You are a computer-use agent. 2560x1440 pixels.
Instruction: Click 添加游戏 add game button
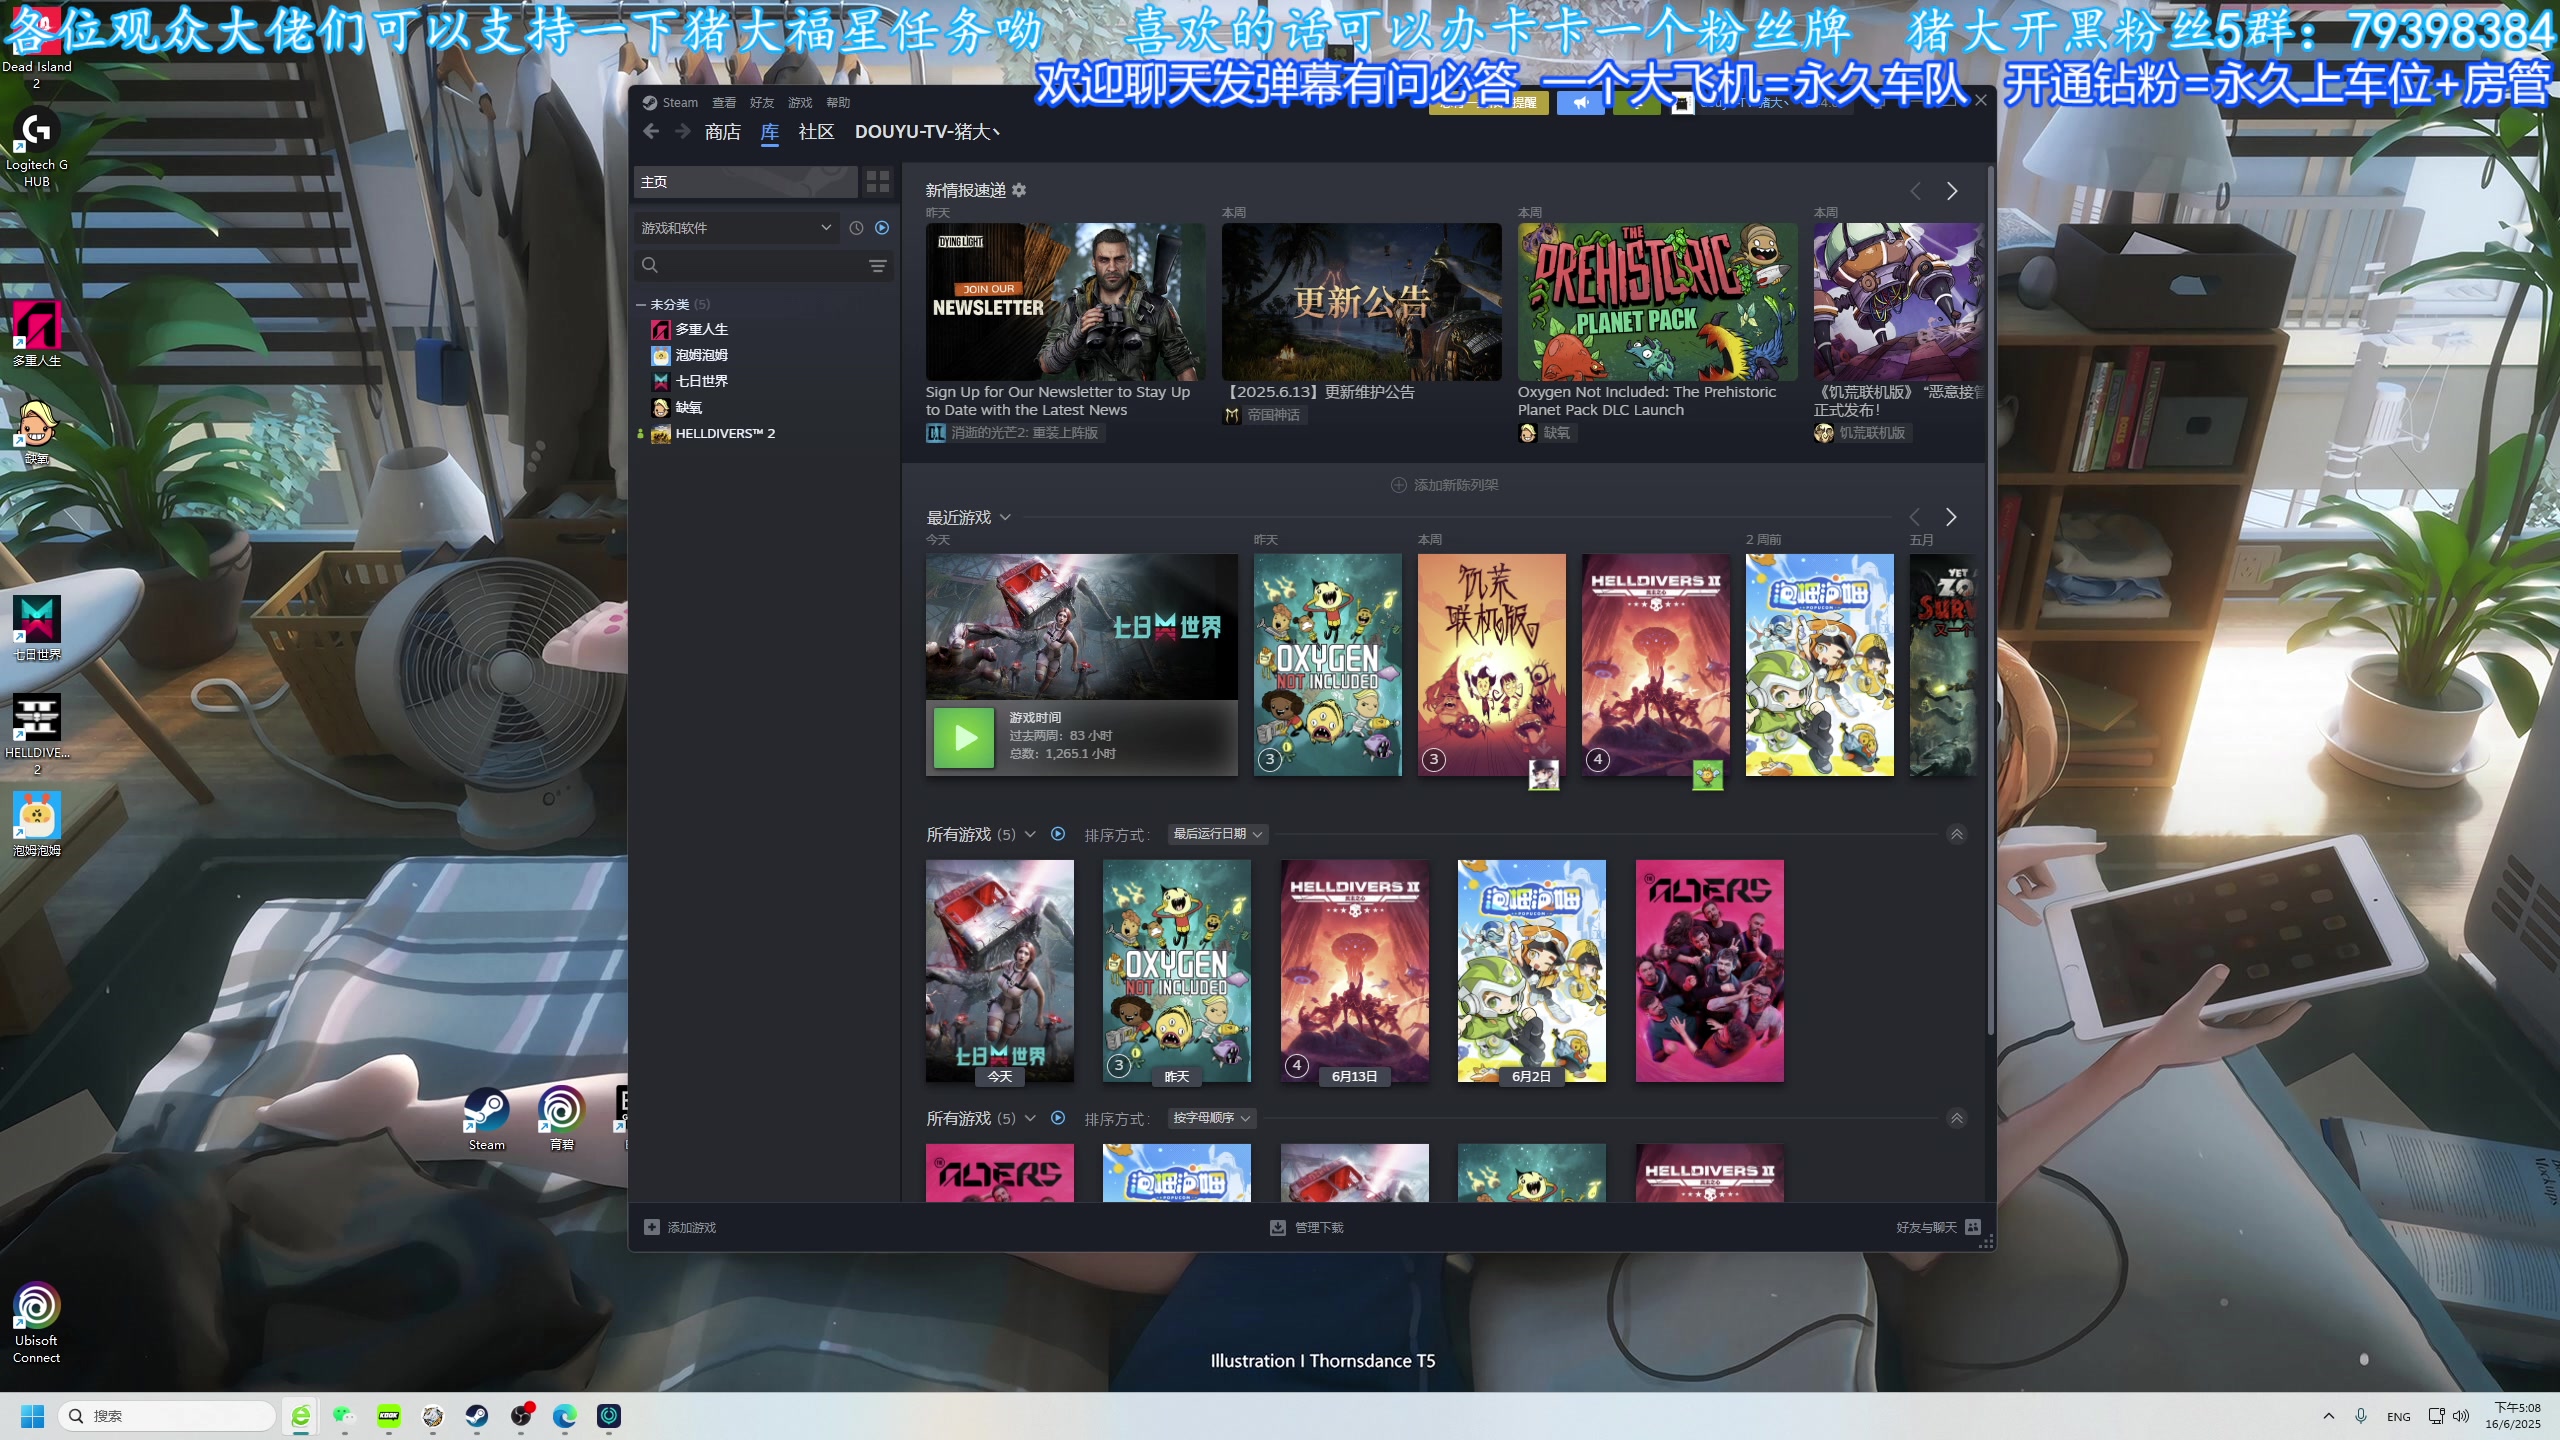tap(680, 1227)
